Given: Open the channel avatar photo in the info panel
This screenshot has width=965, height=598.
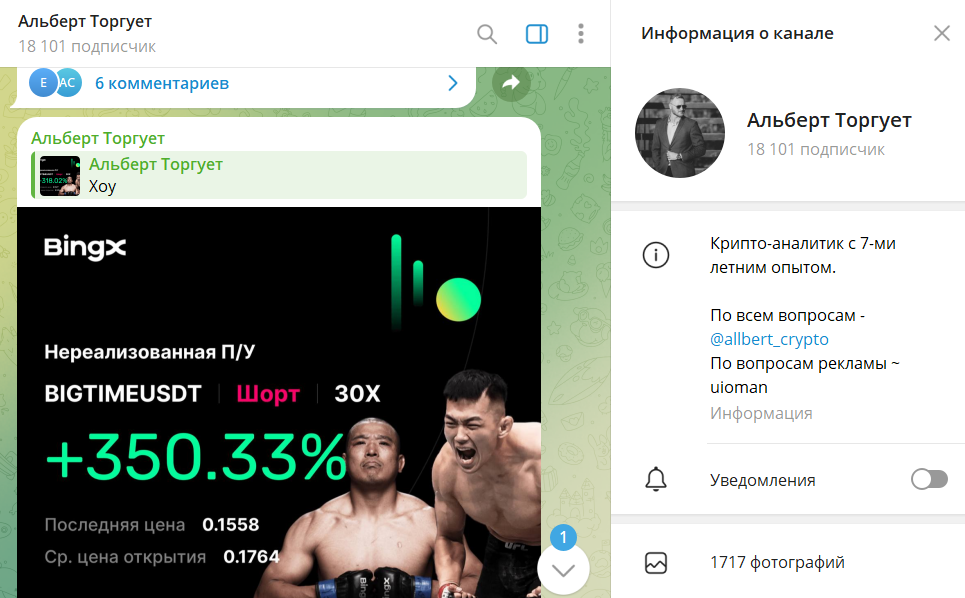Looking at the screenshot, I should [x=679, y=133].
